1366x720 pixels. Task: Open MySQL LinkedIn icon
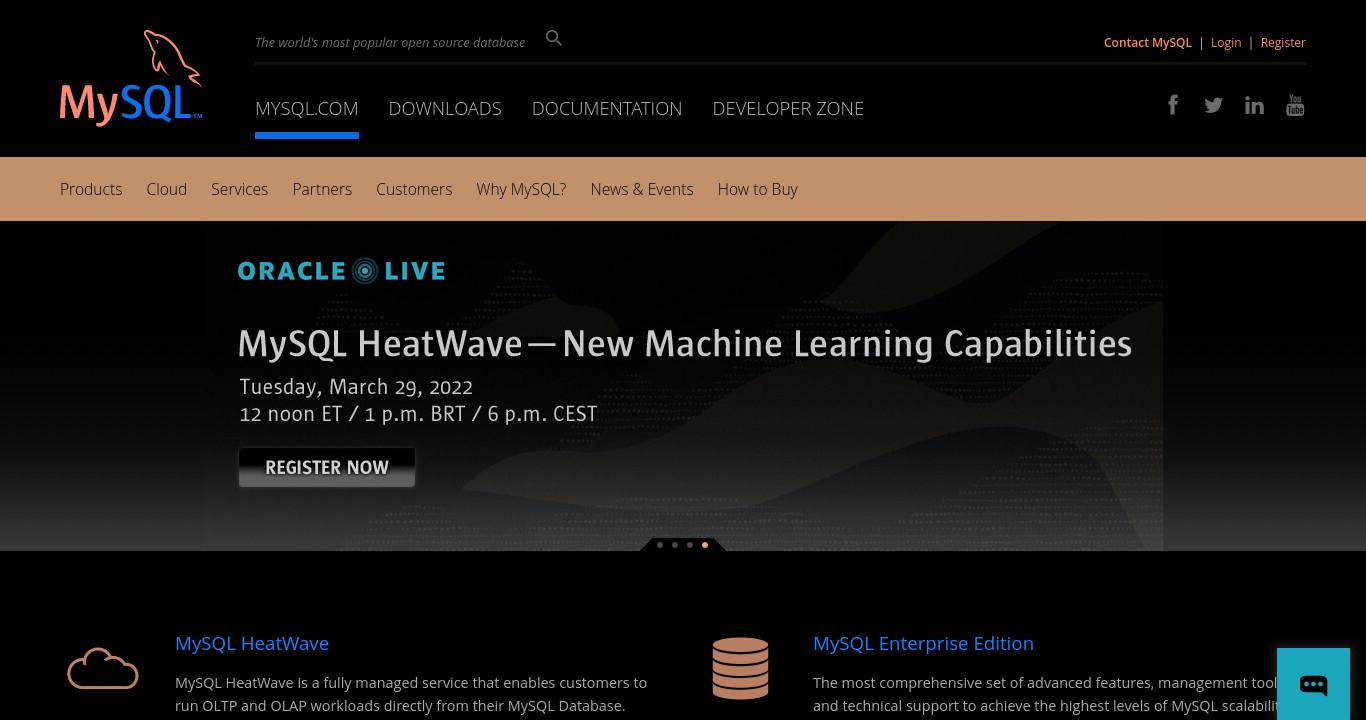[1254, 105]
